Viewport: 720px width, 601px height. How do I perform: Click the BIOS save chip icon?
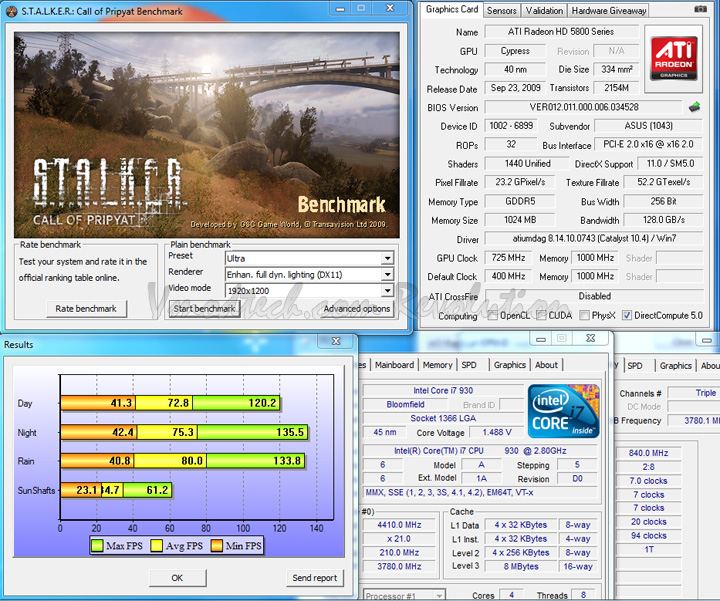pos(694,107)
